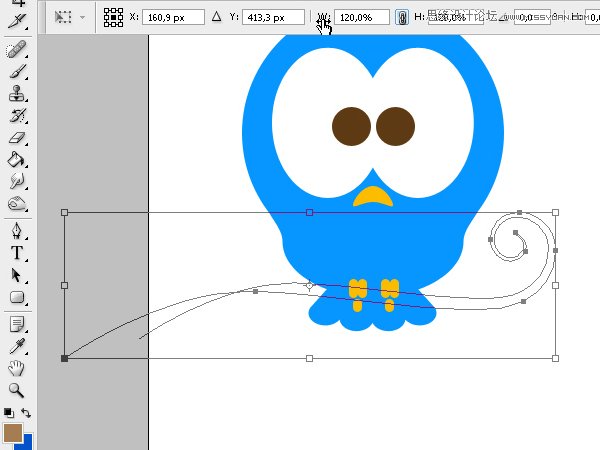The image size is (600, 450).
Task: Reset default foreground and background colors
Action: point(9,413)
